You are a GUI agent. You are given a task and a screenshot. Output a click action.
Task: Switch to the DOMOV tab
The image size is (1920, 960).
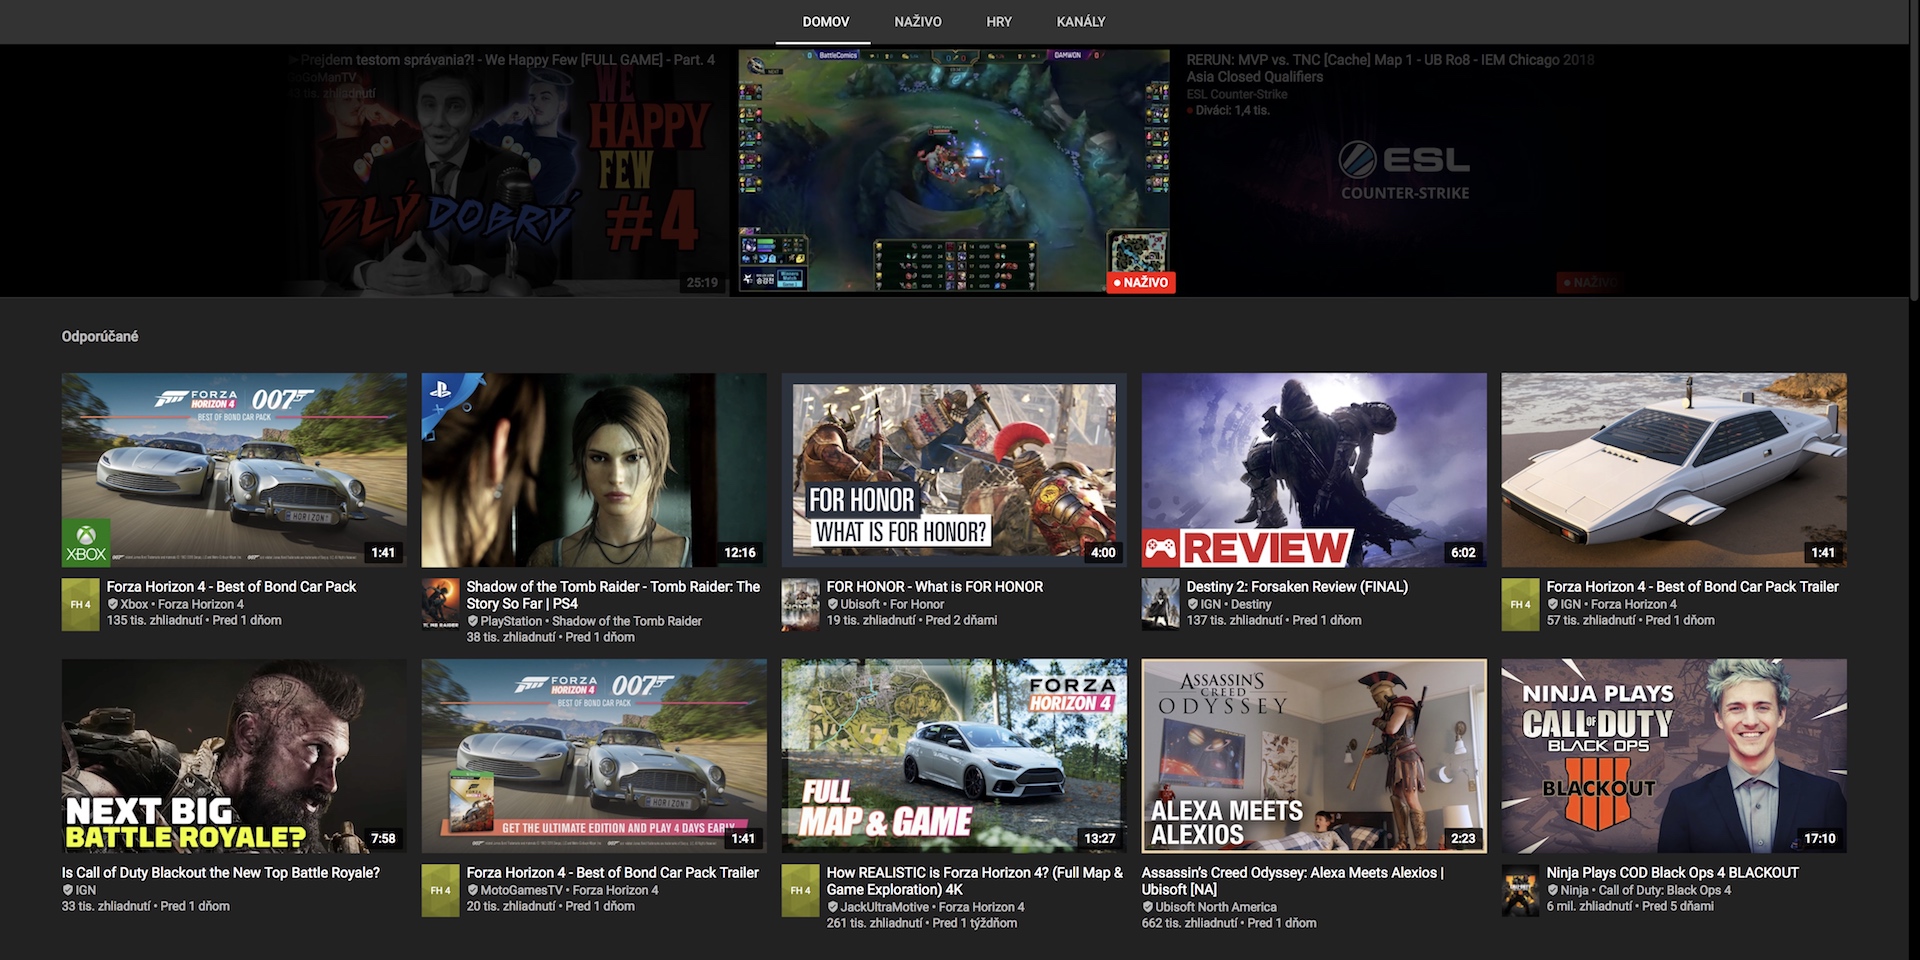coord(826,21)
